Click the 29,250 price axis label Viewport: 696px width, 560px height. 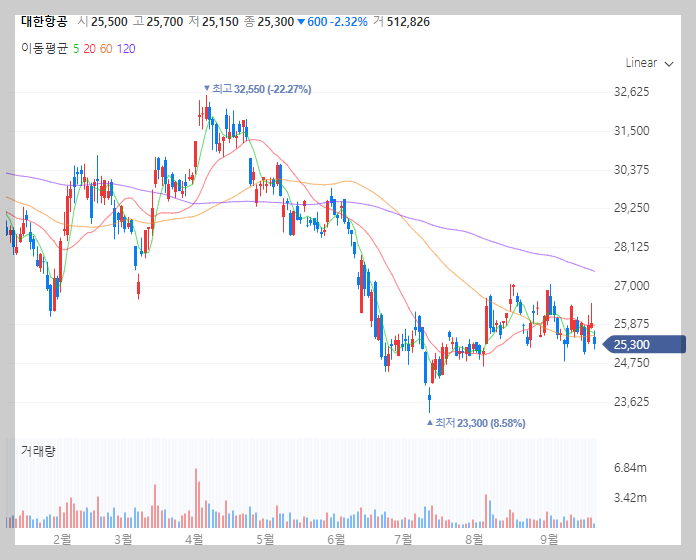pyautogui.click(x=631, y=208)
